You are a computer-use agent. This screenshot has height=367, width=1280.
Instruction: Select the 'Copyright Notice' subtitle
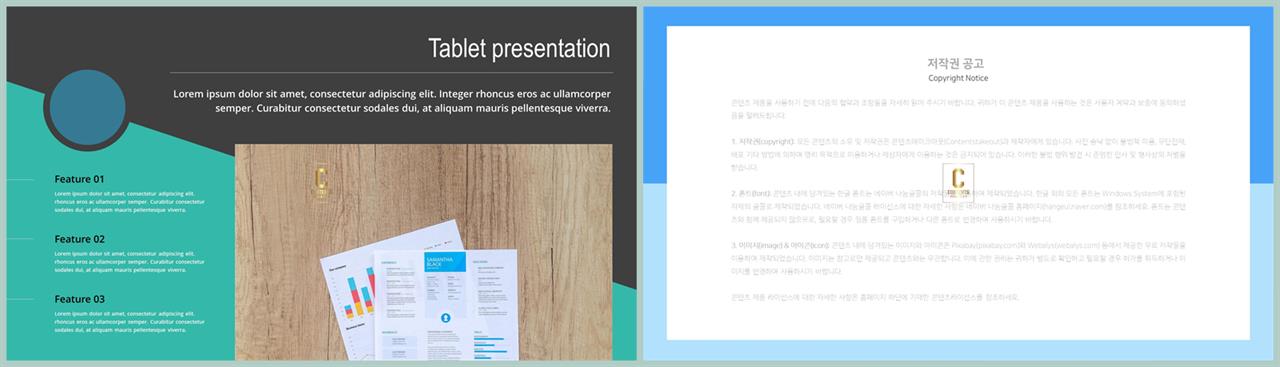click(x=958, y=77)
